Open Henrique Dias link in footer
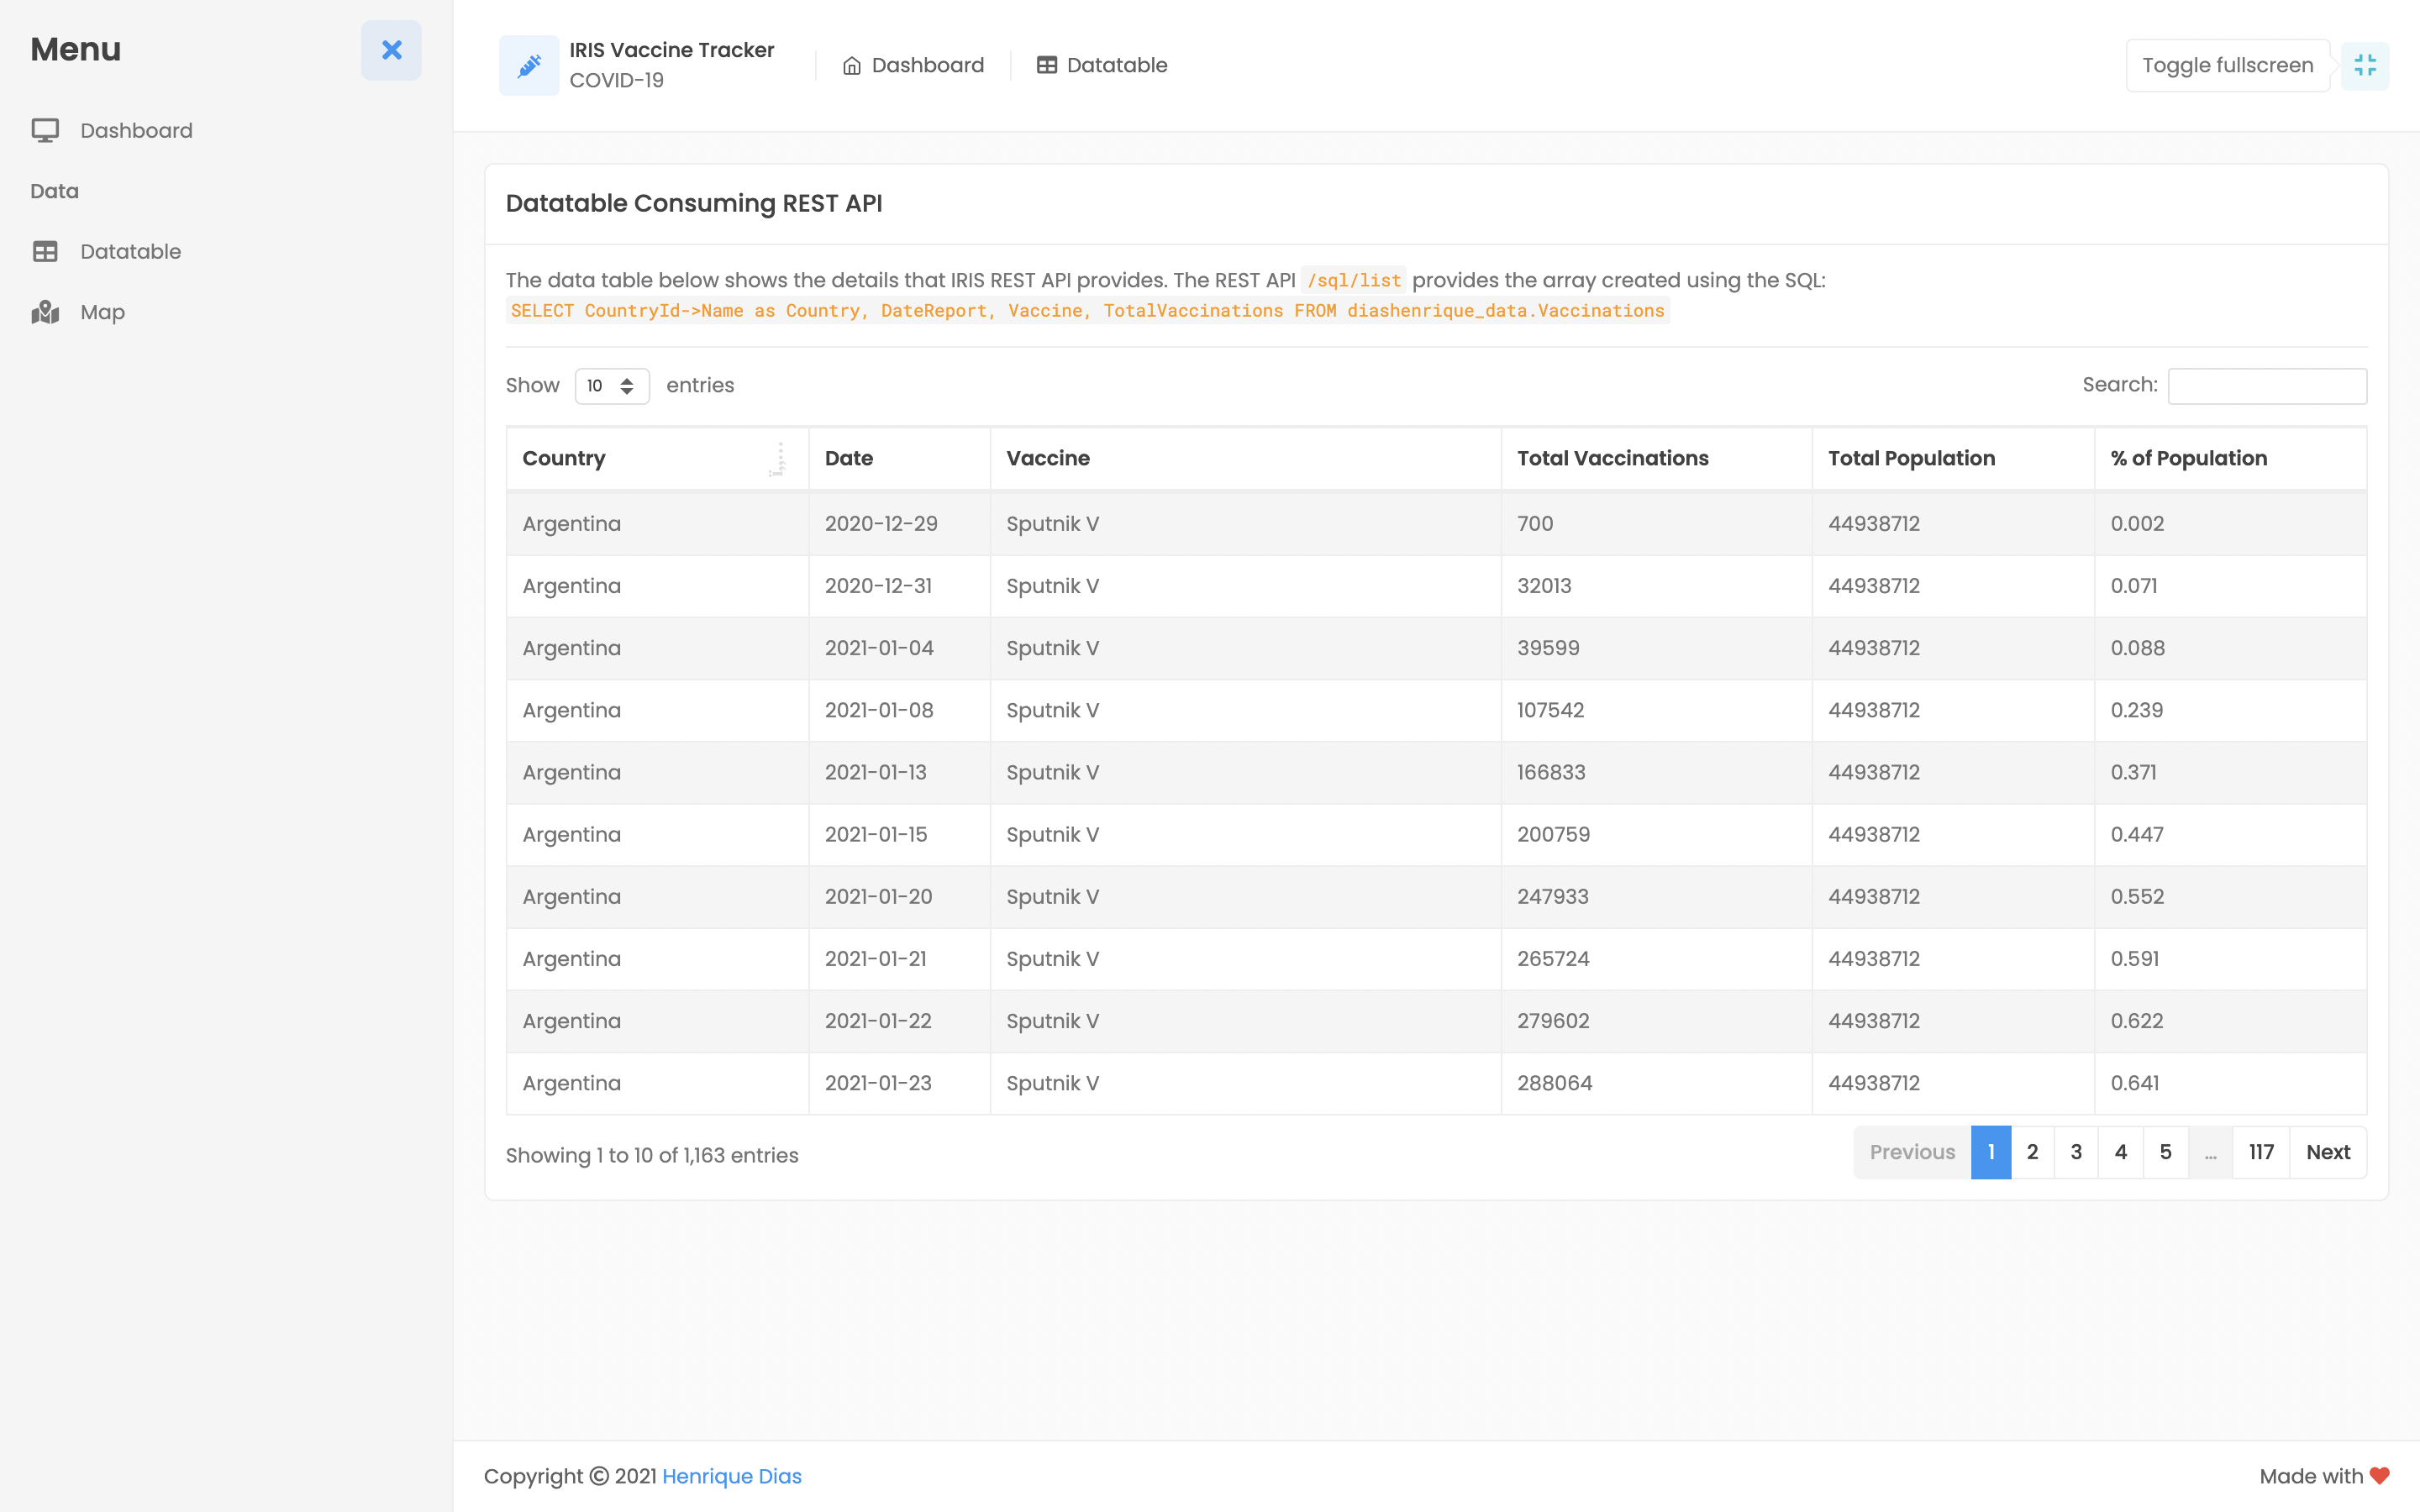This screenshot has height=1512, width=2420. pyautogui.click(x=731, y=1476)
